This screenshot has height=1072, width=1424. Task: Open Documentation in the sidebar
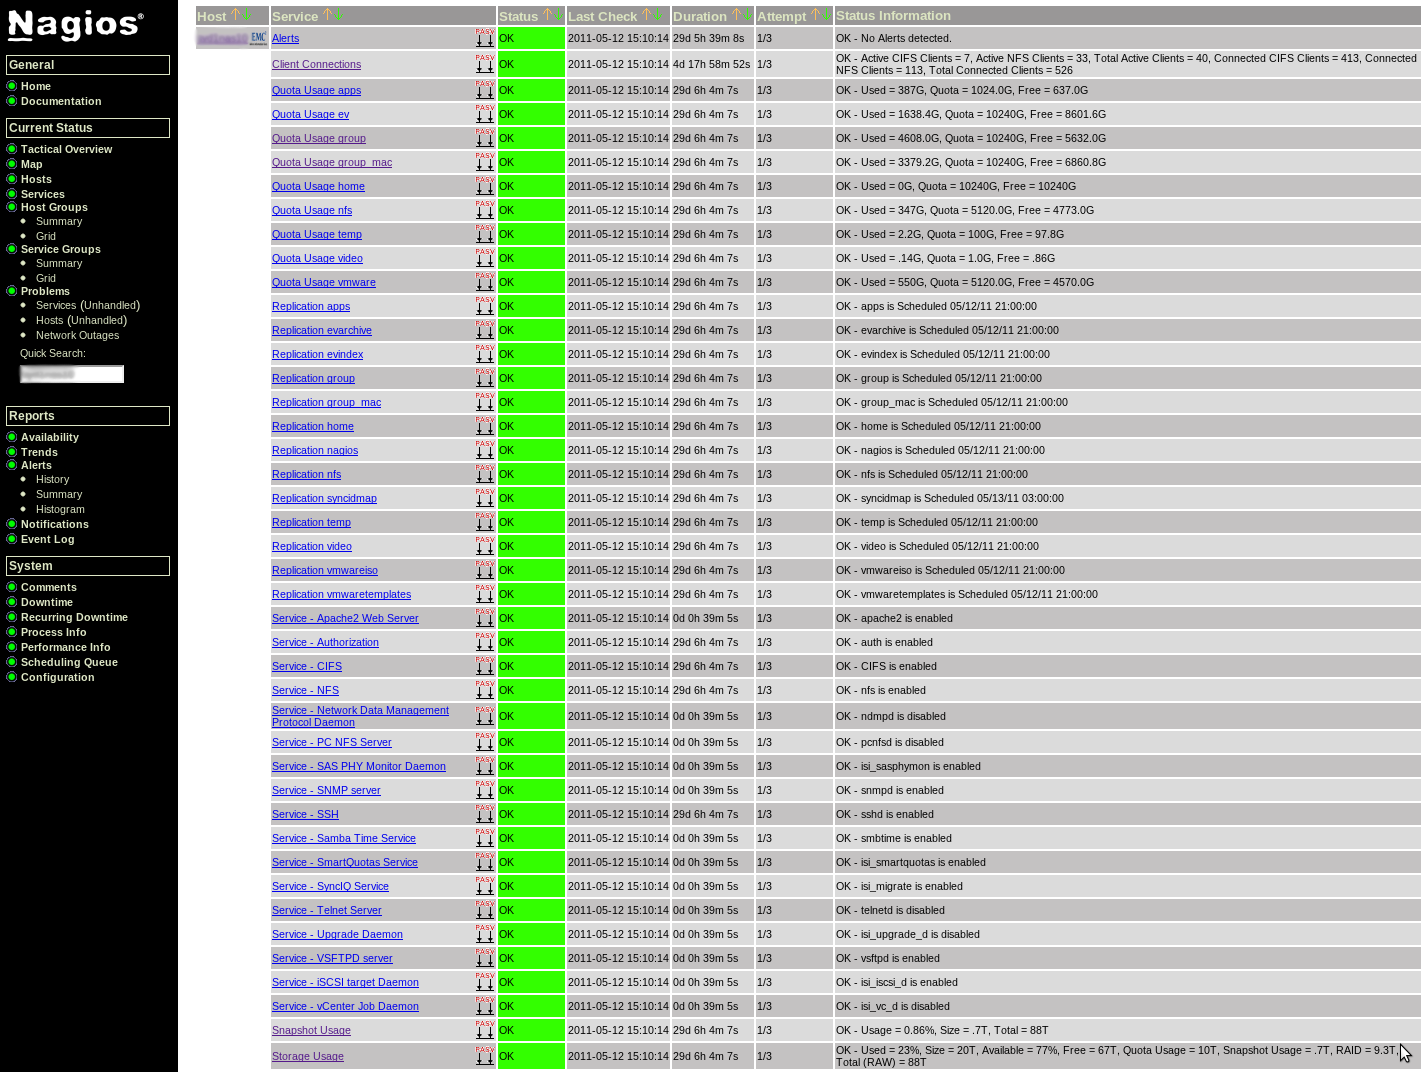click(x=61, y=101)
